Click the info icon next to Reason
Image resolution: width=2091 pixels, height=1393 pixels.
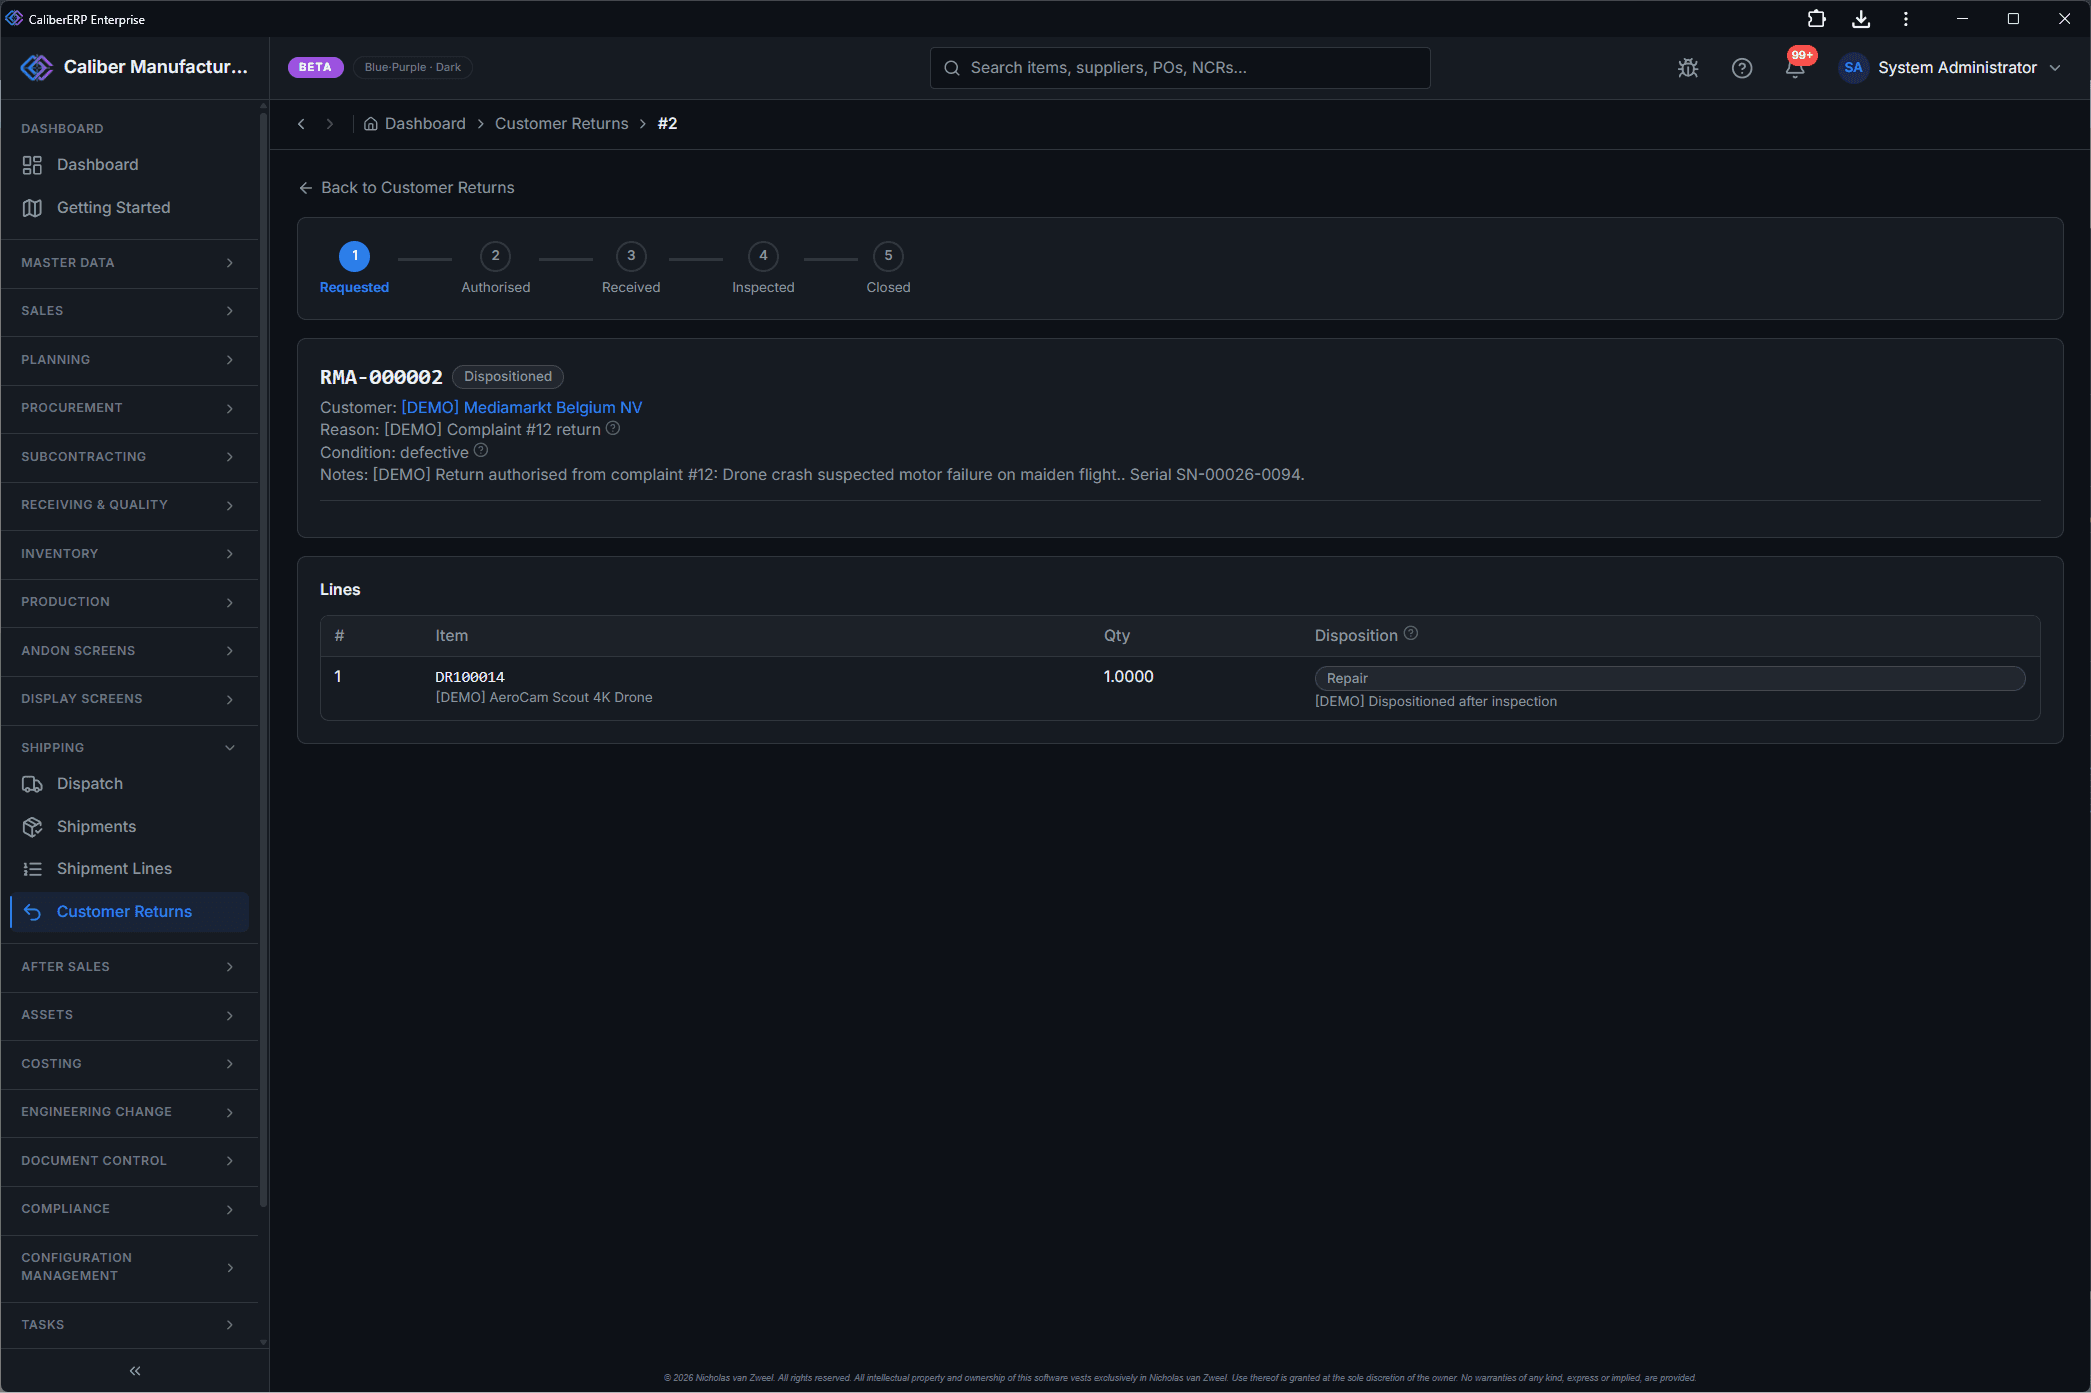tap(613, 428)
